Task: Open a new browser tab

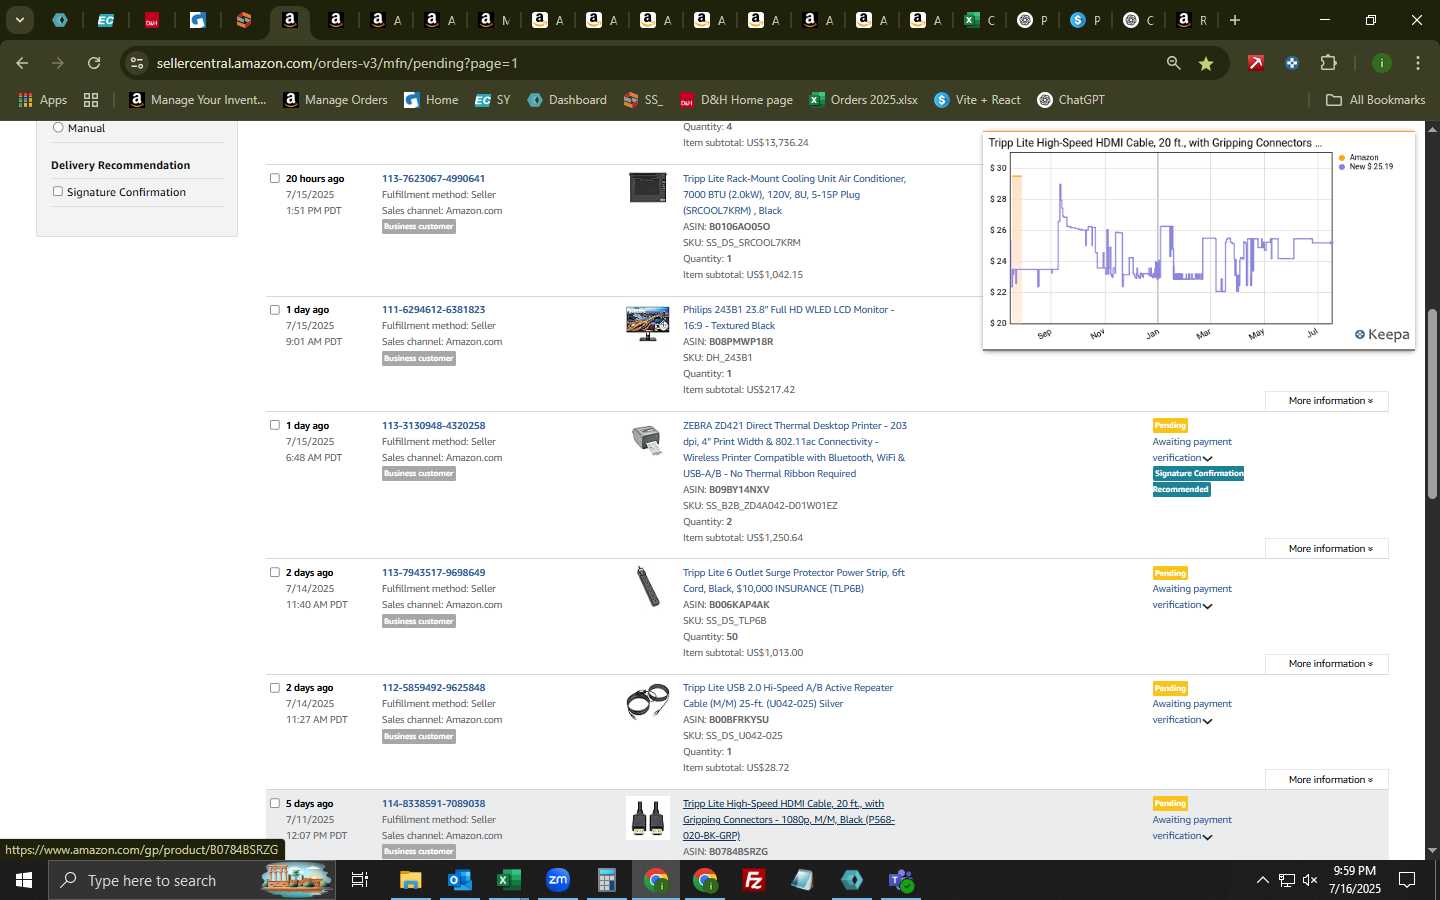Action: pyautogui.click(x=1235, y=20)
